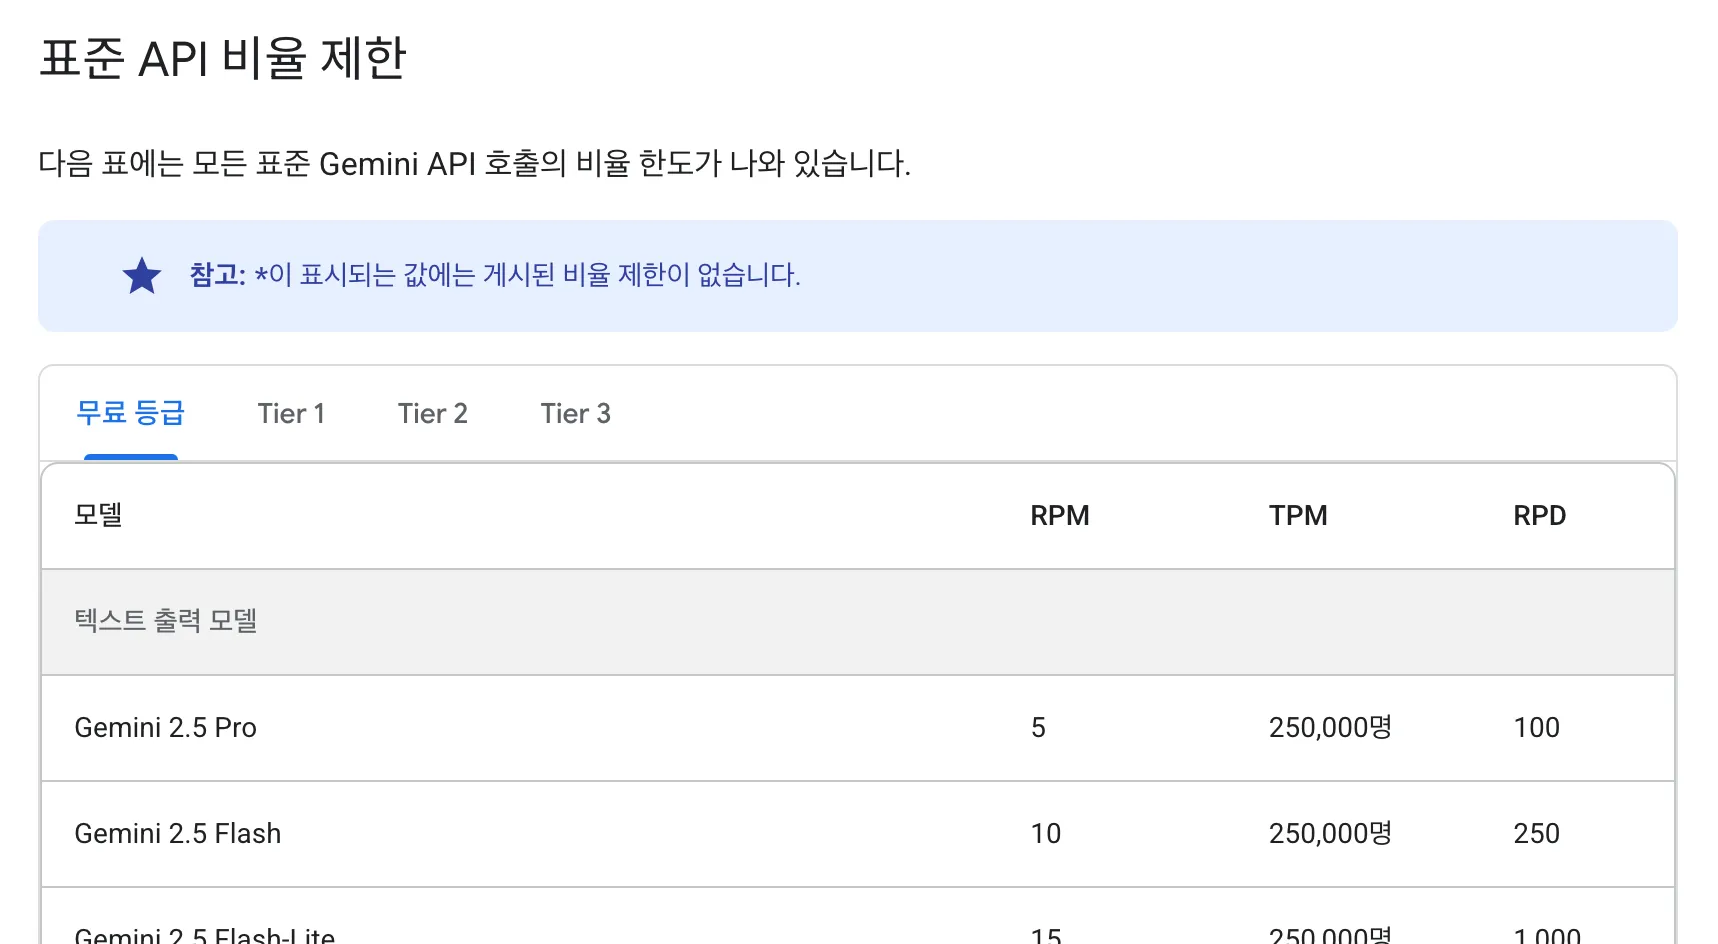Image resolution: width=1718 pixels, height=944 pixels.
Task: Switch to the Tier 1 tab
Action: pos(291,413)
